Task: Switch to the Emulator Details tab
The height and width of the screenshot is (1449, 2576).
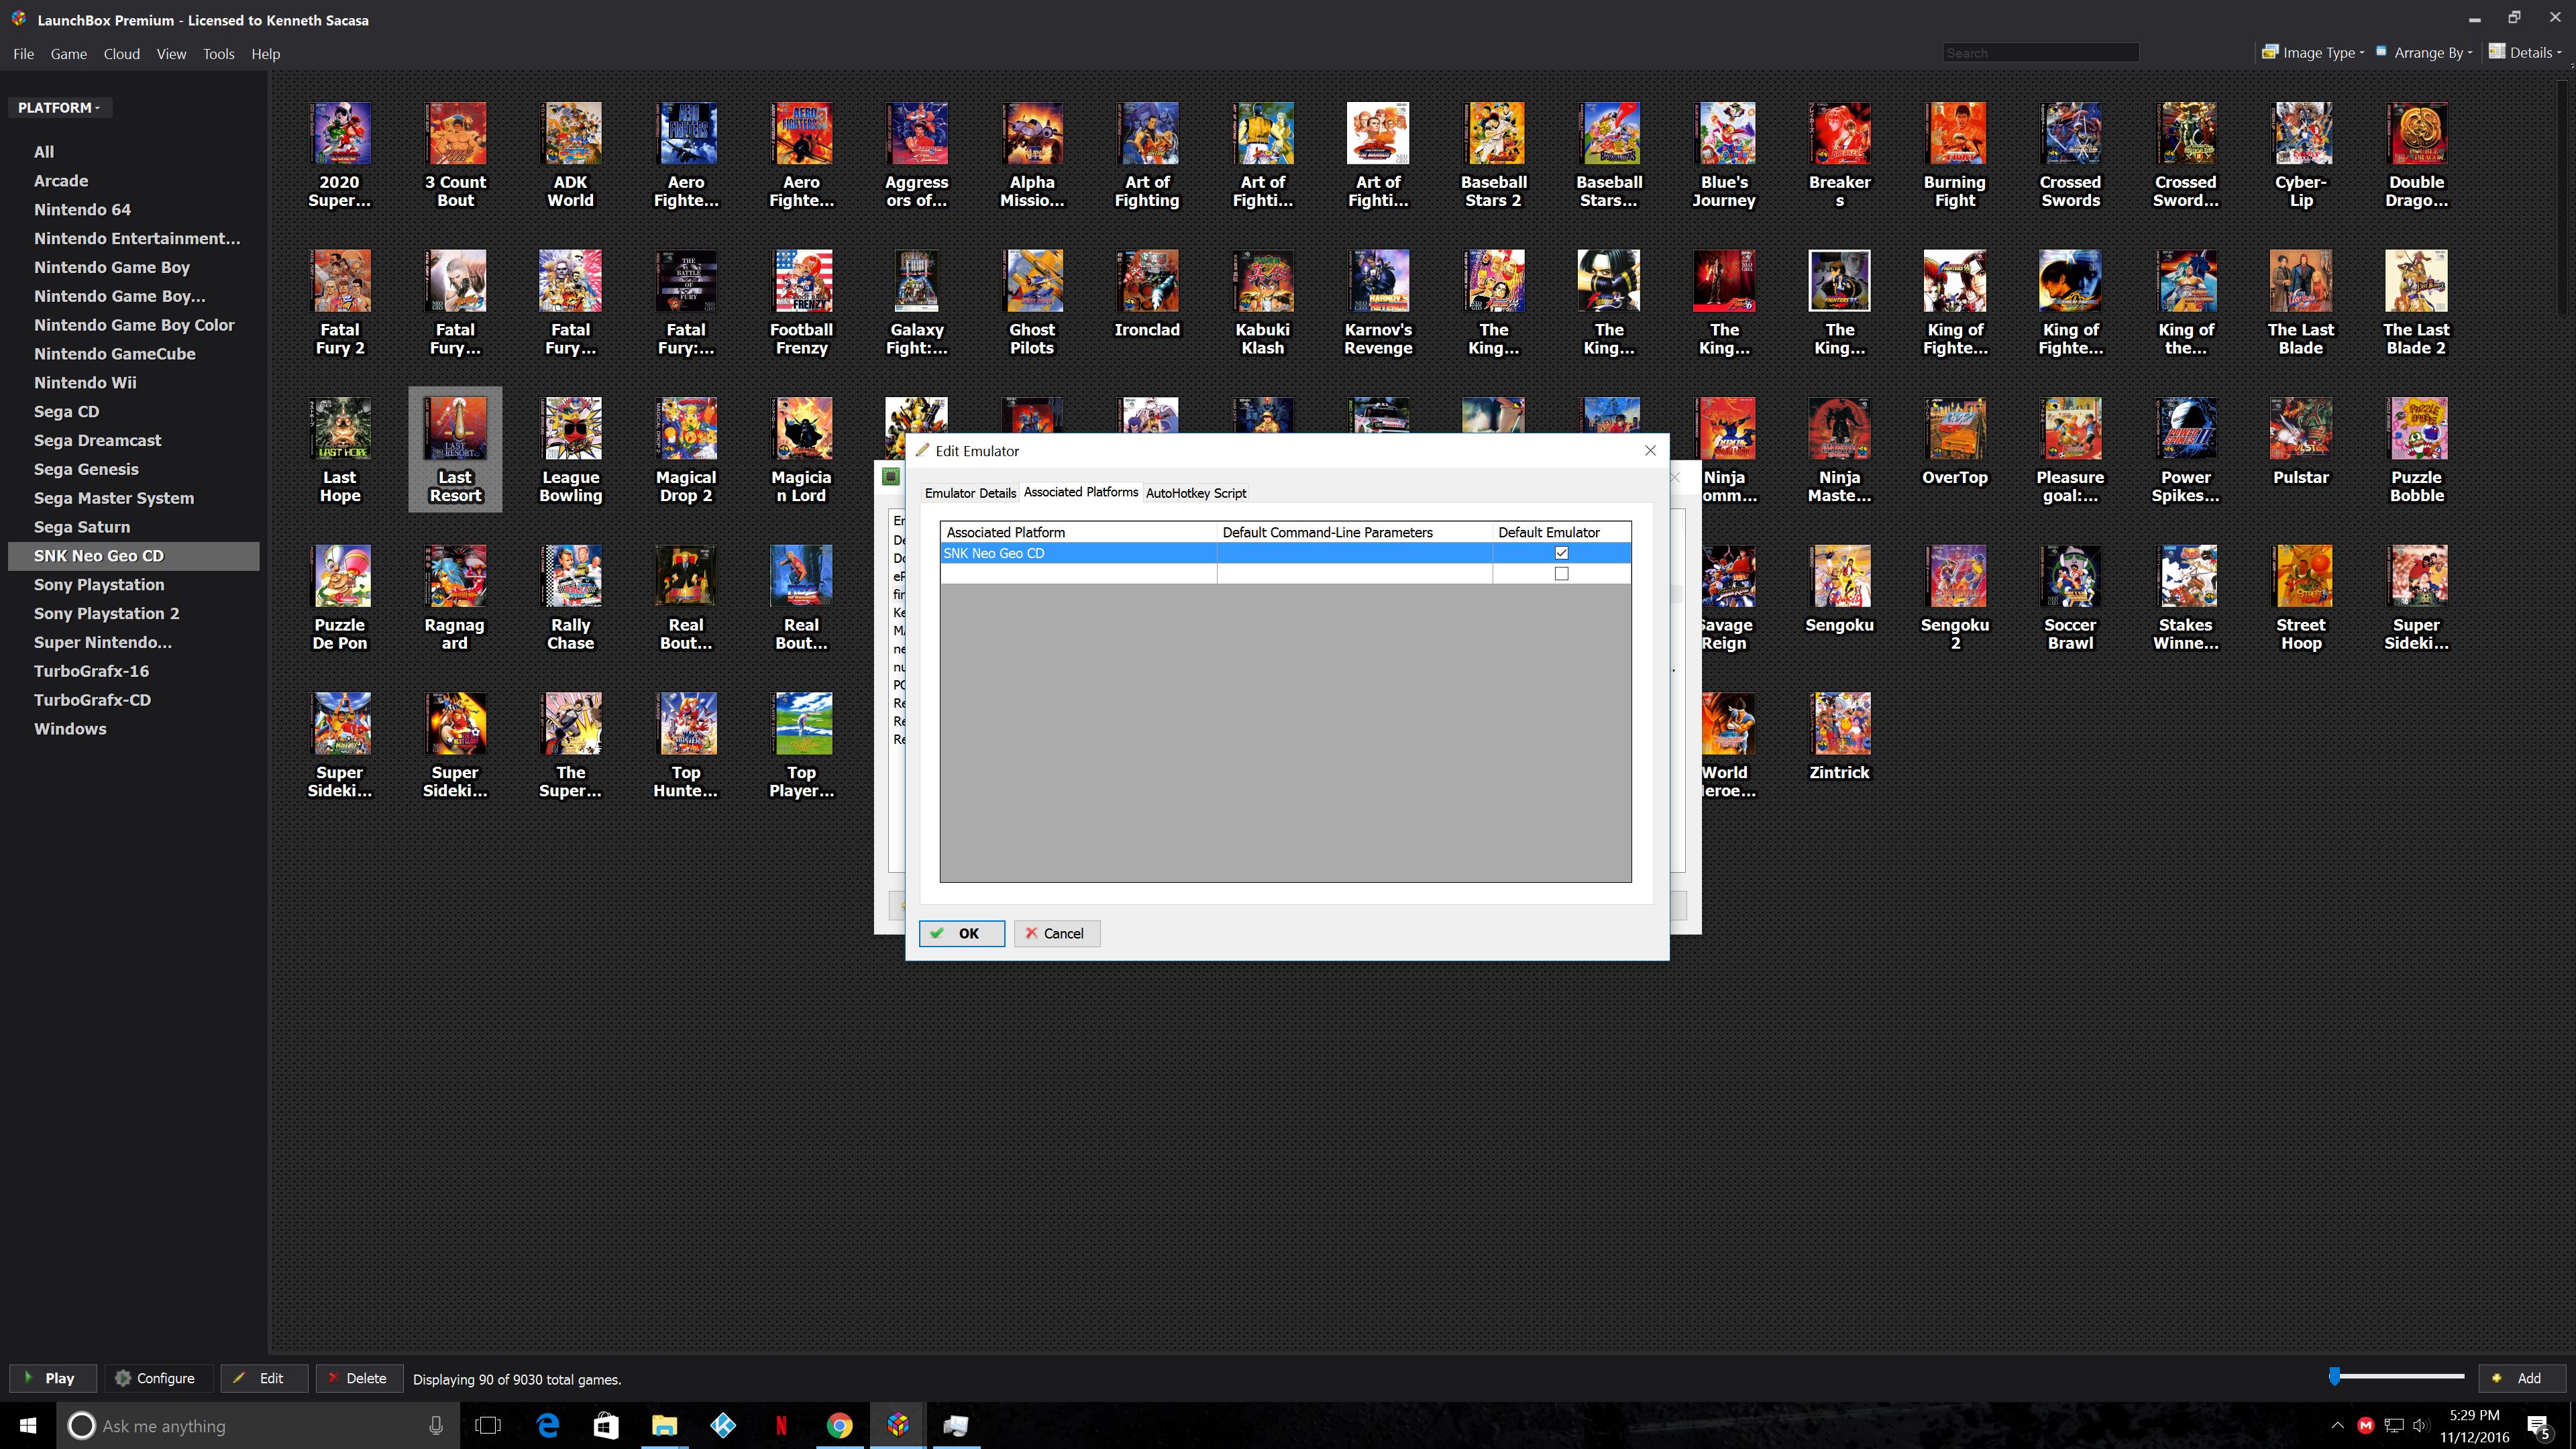Action: point(970,493)
